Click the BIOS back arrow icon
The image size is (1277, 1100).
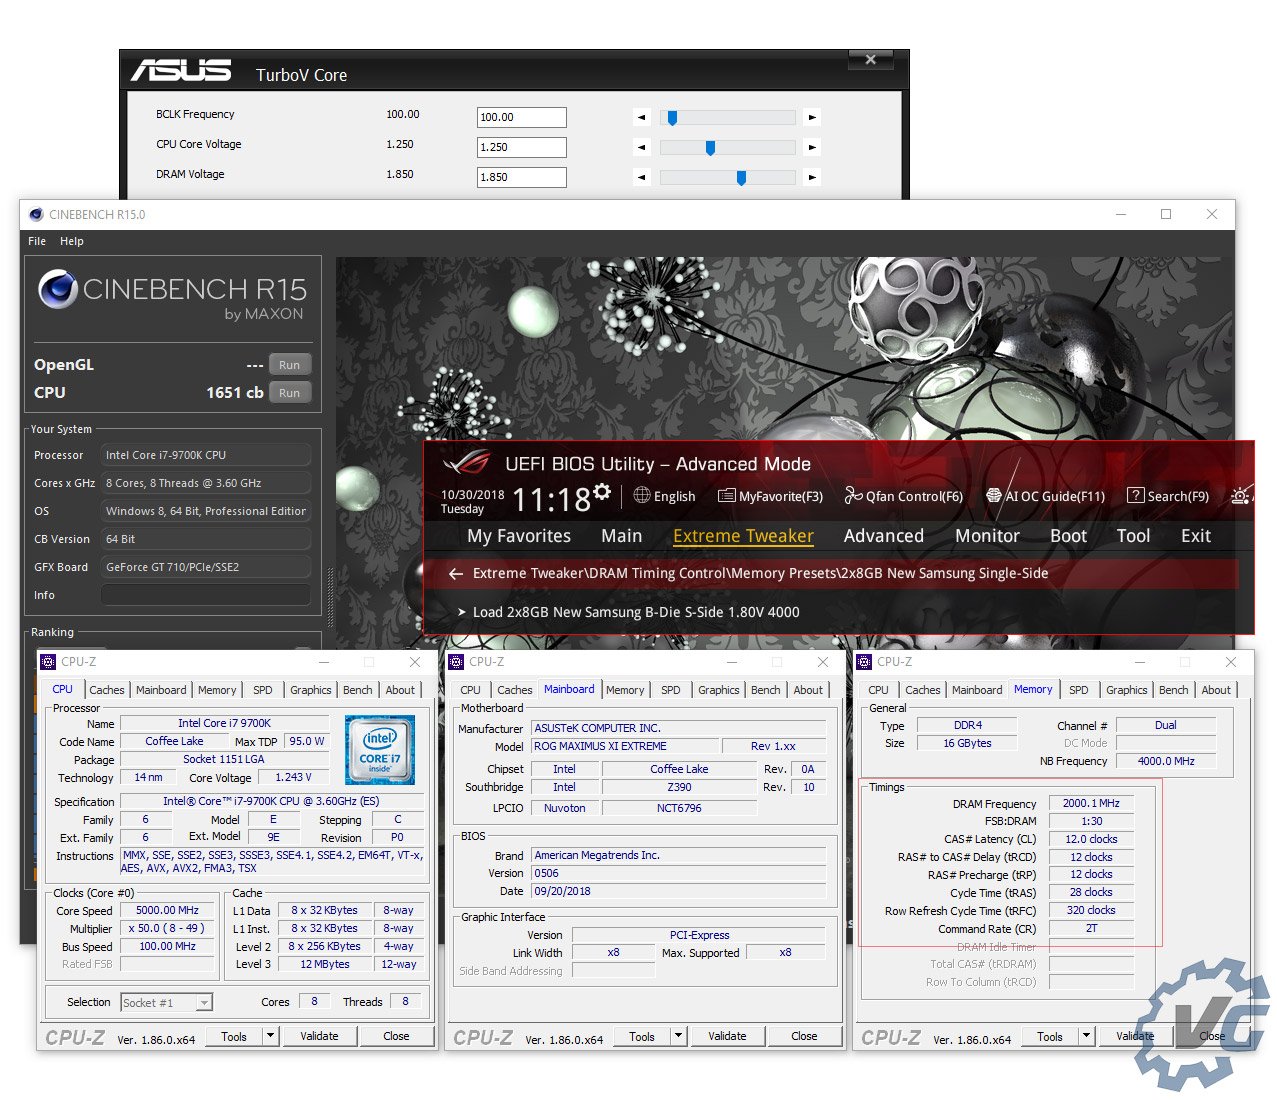tap(456, 573)
